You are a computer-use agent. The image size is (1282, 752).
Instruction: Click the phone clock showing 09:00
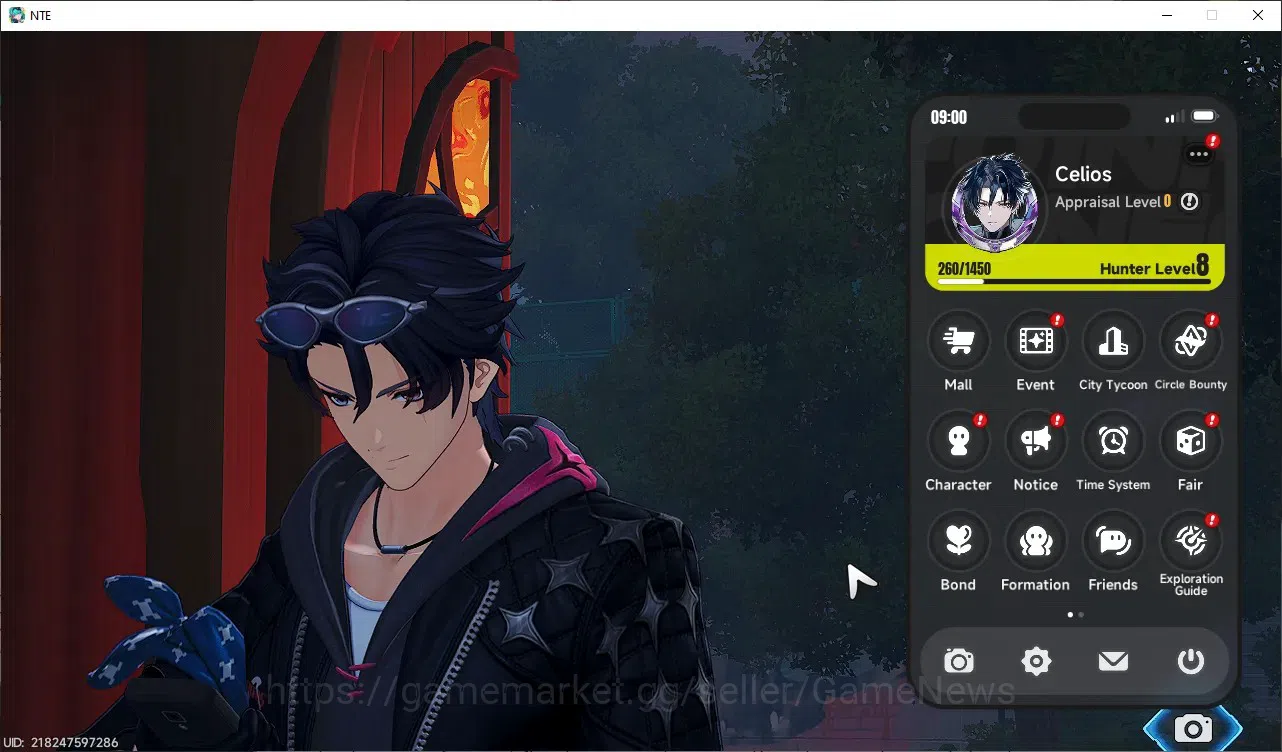[x=948, y=117]
